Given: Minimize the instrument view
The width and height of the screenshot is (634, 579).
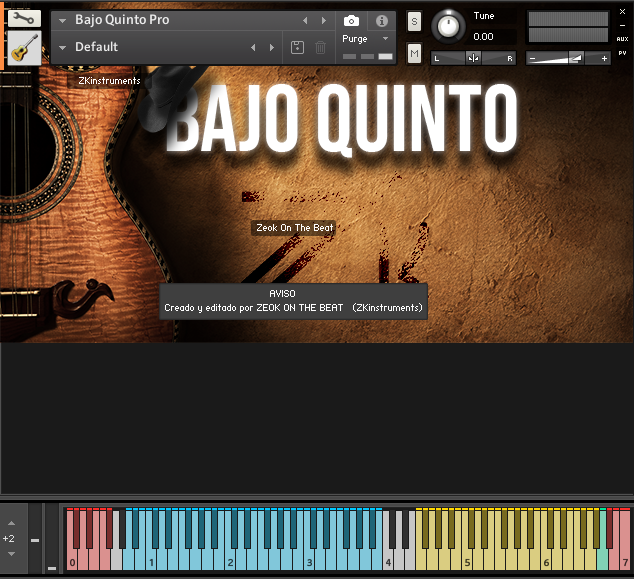Looking at the screenshot, I should (x=622, y=25).
